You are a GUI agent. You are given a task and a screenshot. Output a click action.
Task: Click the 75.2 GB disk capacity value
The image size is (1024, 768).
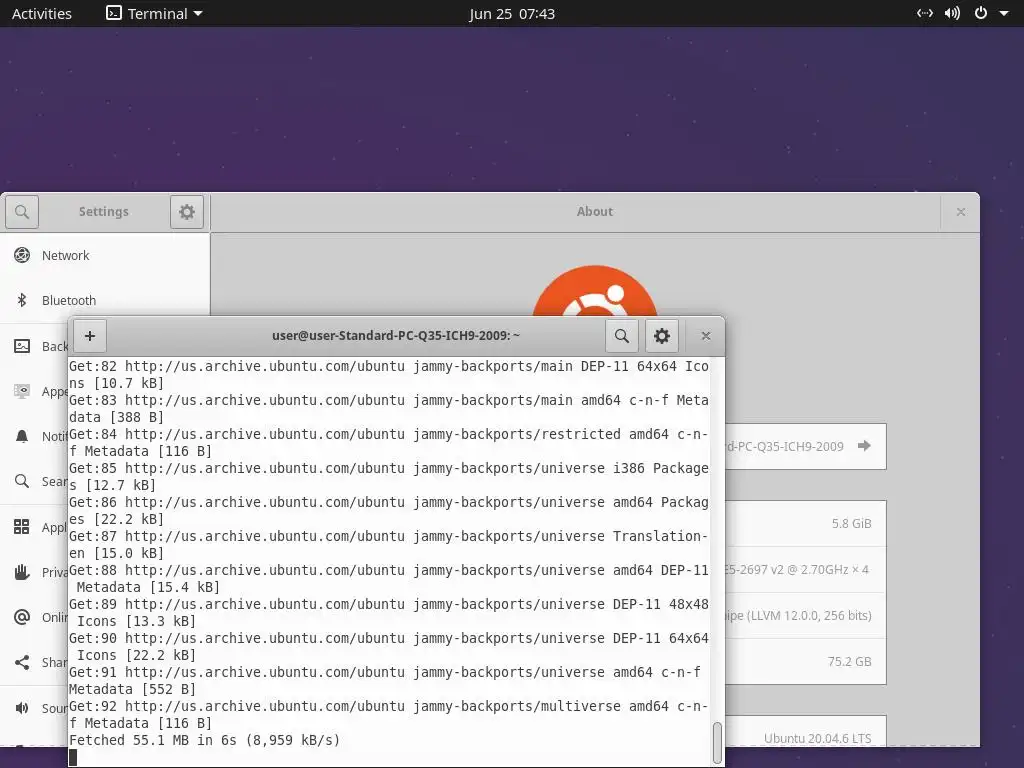tap(850, 662)
